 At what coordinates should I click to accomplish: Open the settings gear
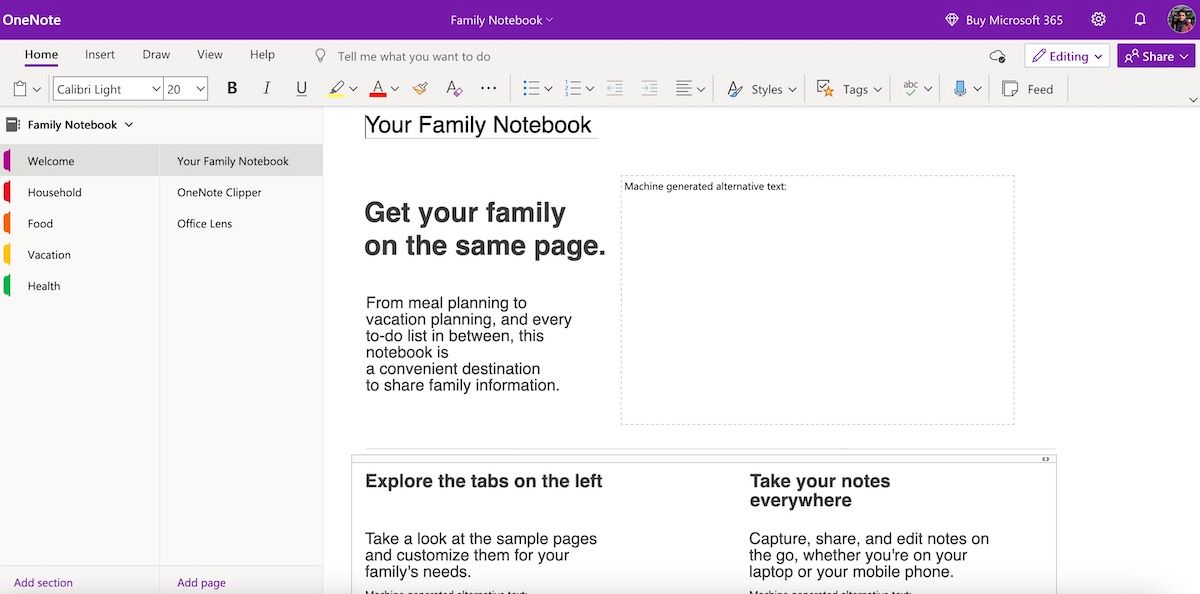1098,20
